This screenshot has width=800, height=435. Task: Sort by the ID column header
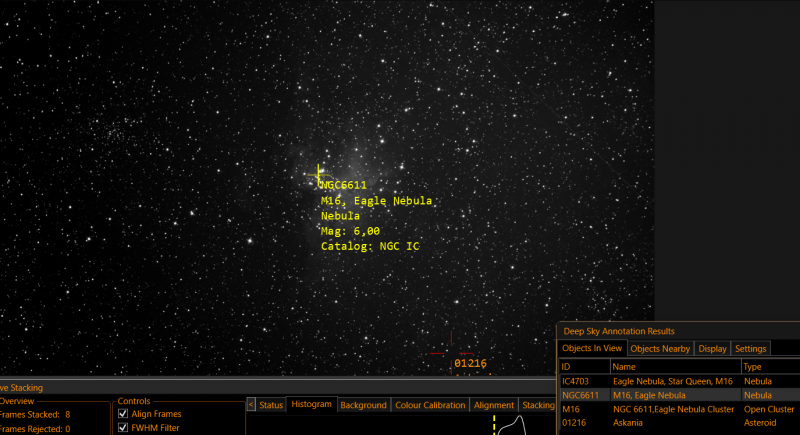[585, 367]
